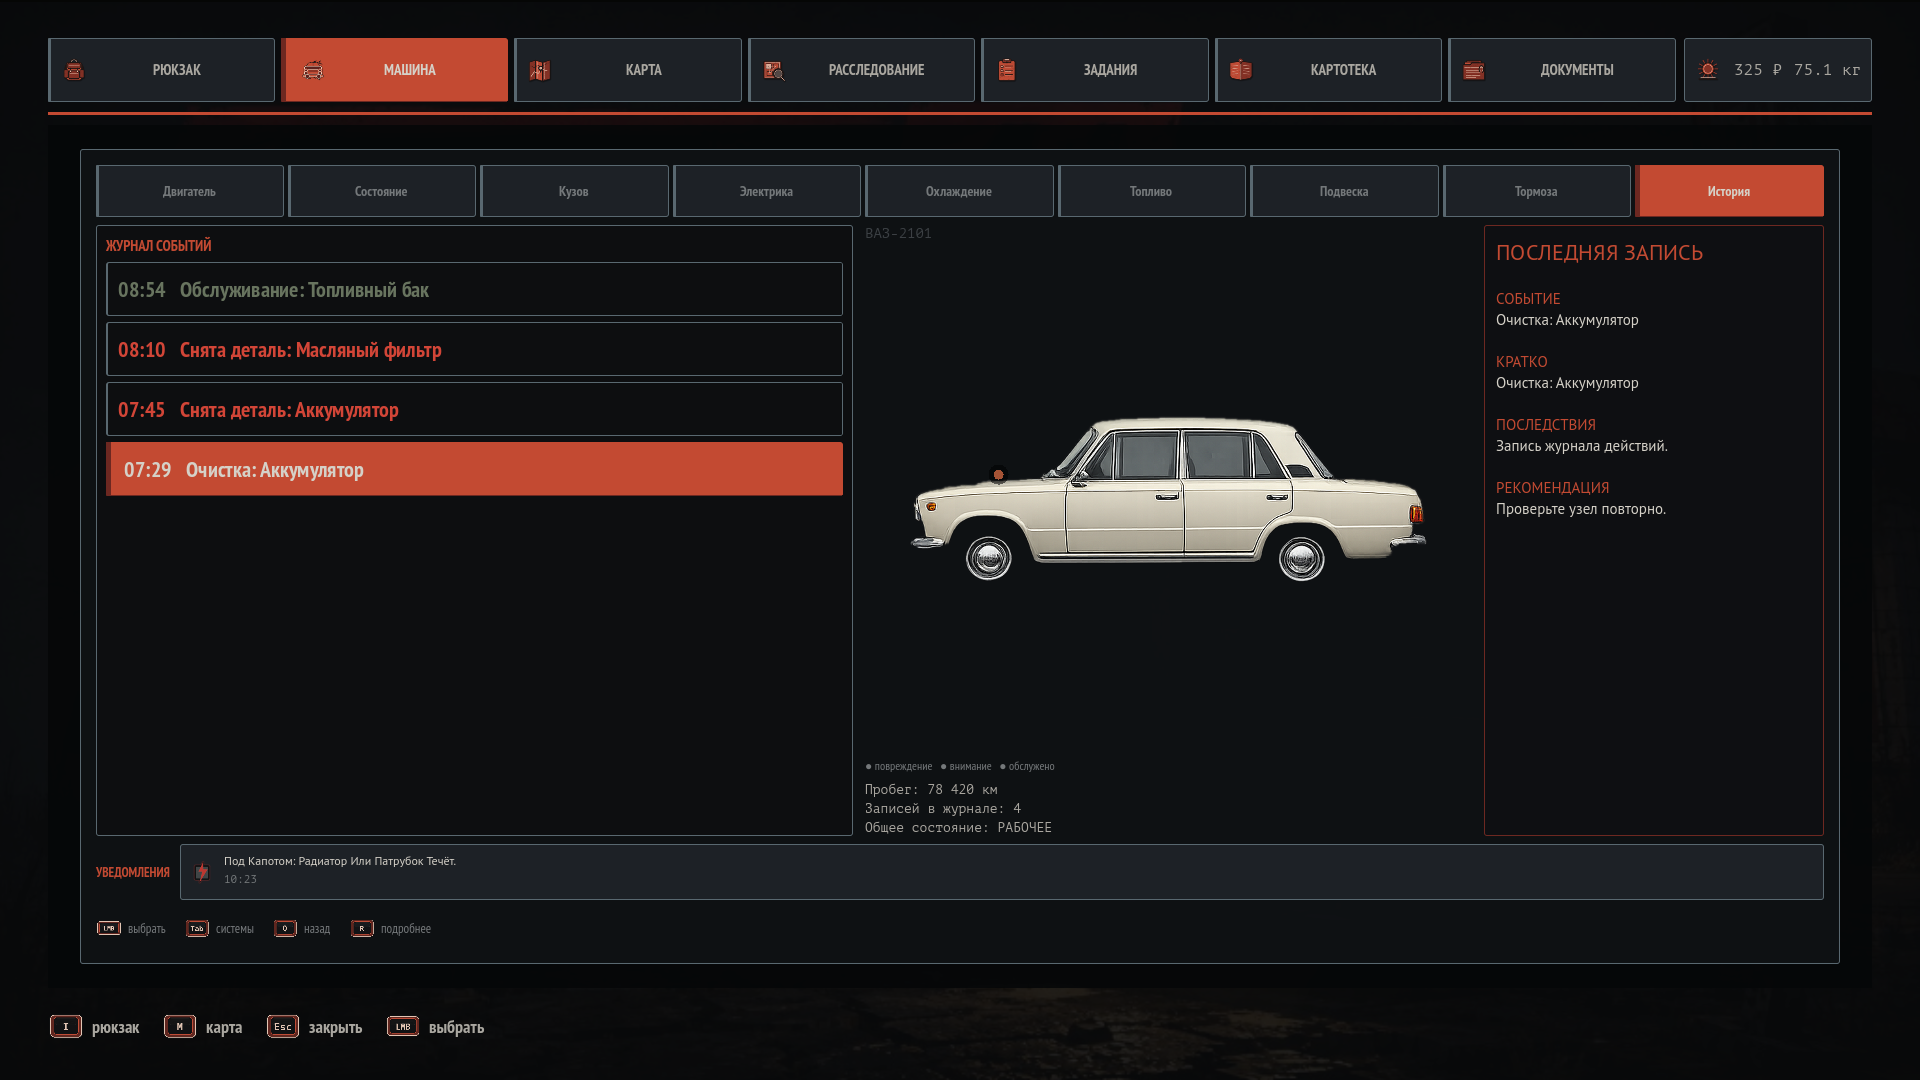
Task: Open the Документы top menu tab
Action: pyautogui.click(x=1562, y=70)
